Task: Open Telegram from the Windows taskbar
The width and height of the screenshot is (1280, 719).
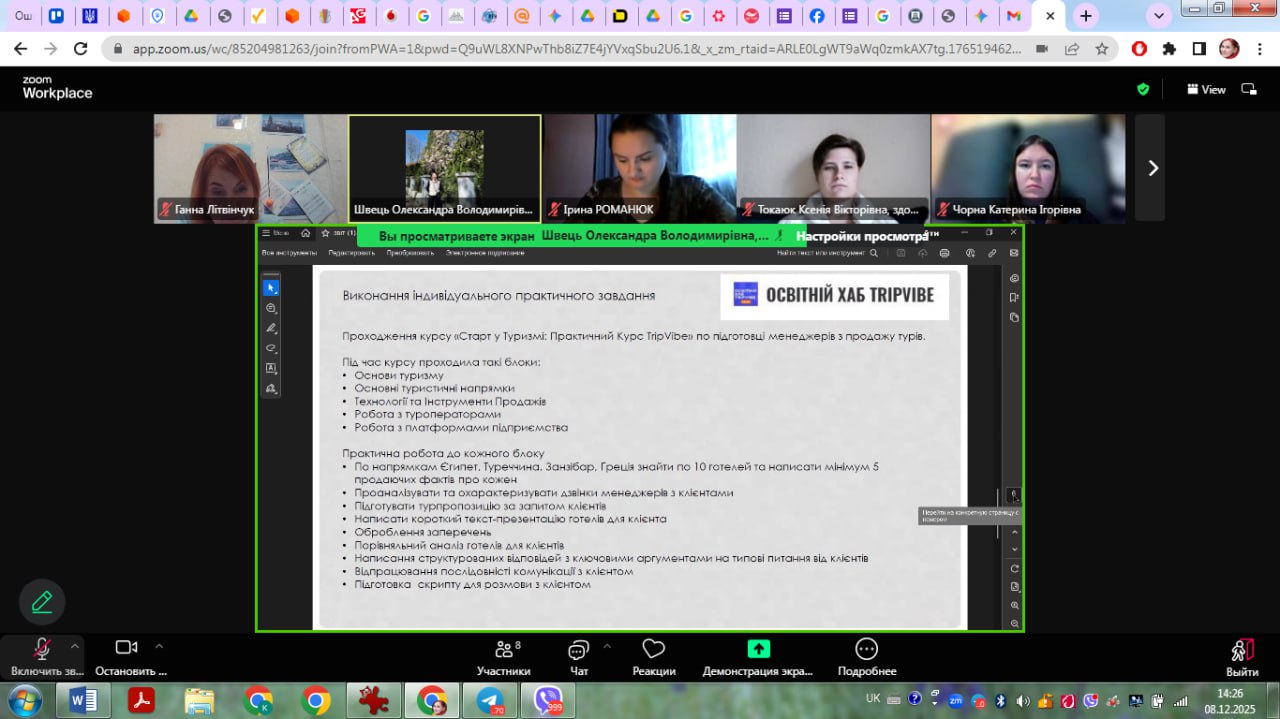Action: point(491,701)
